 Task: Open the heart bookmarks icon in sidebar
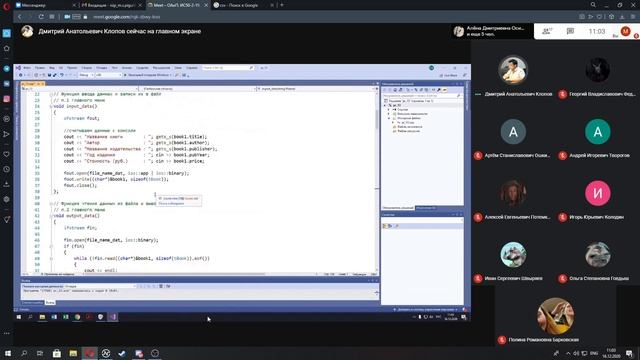[7, 154]
